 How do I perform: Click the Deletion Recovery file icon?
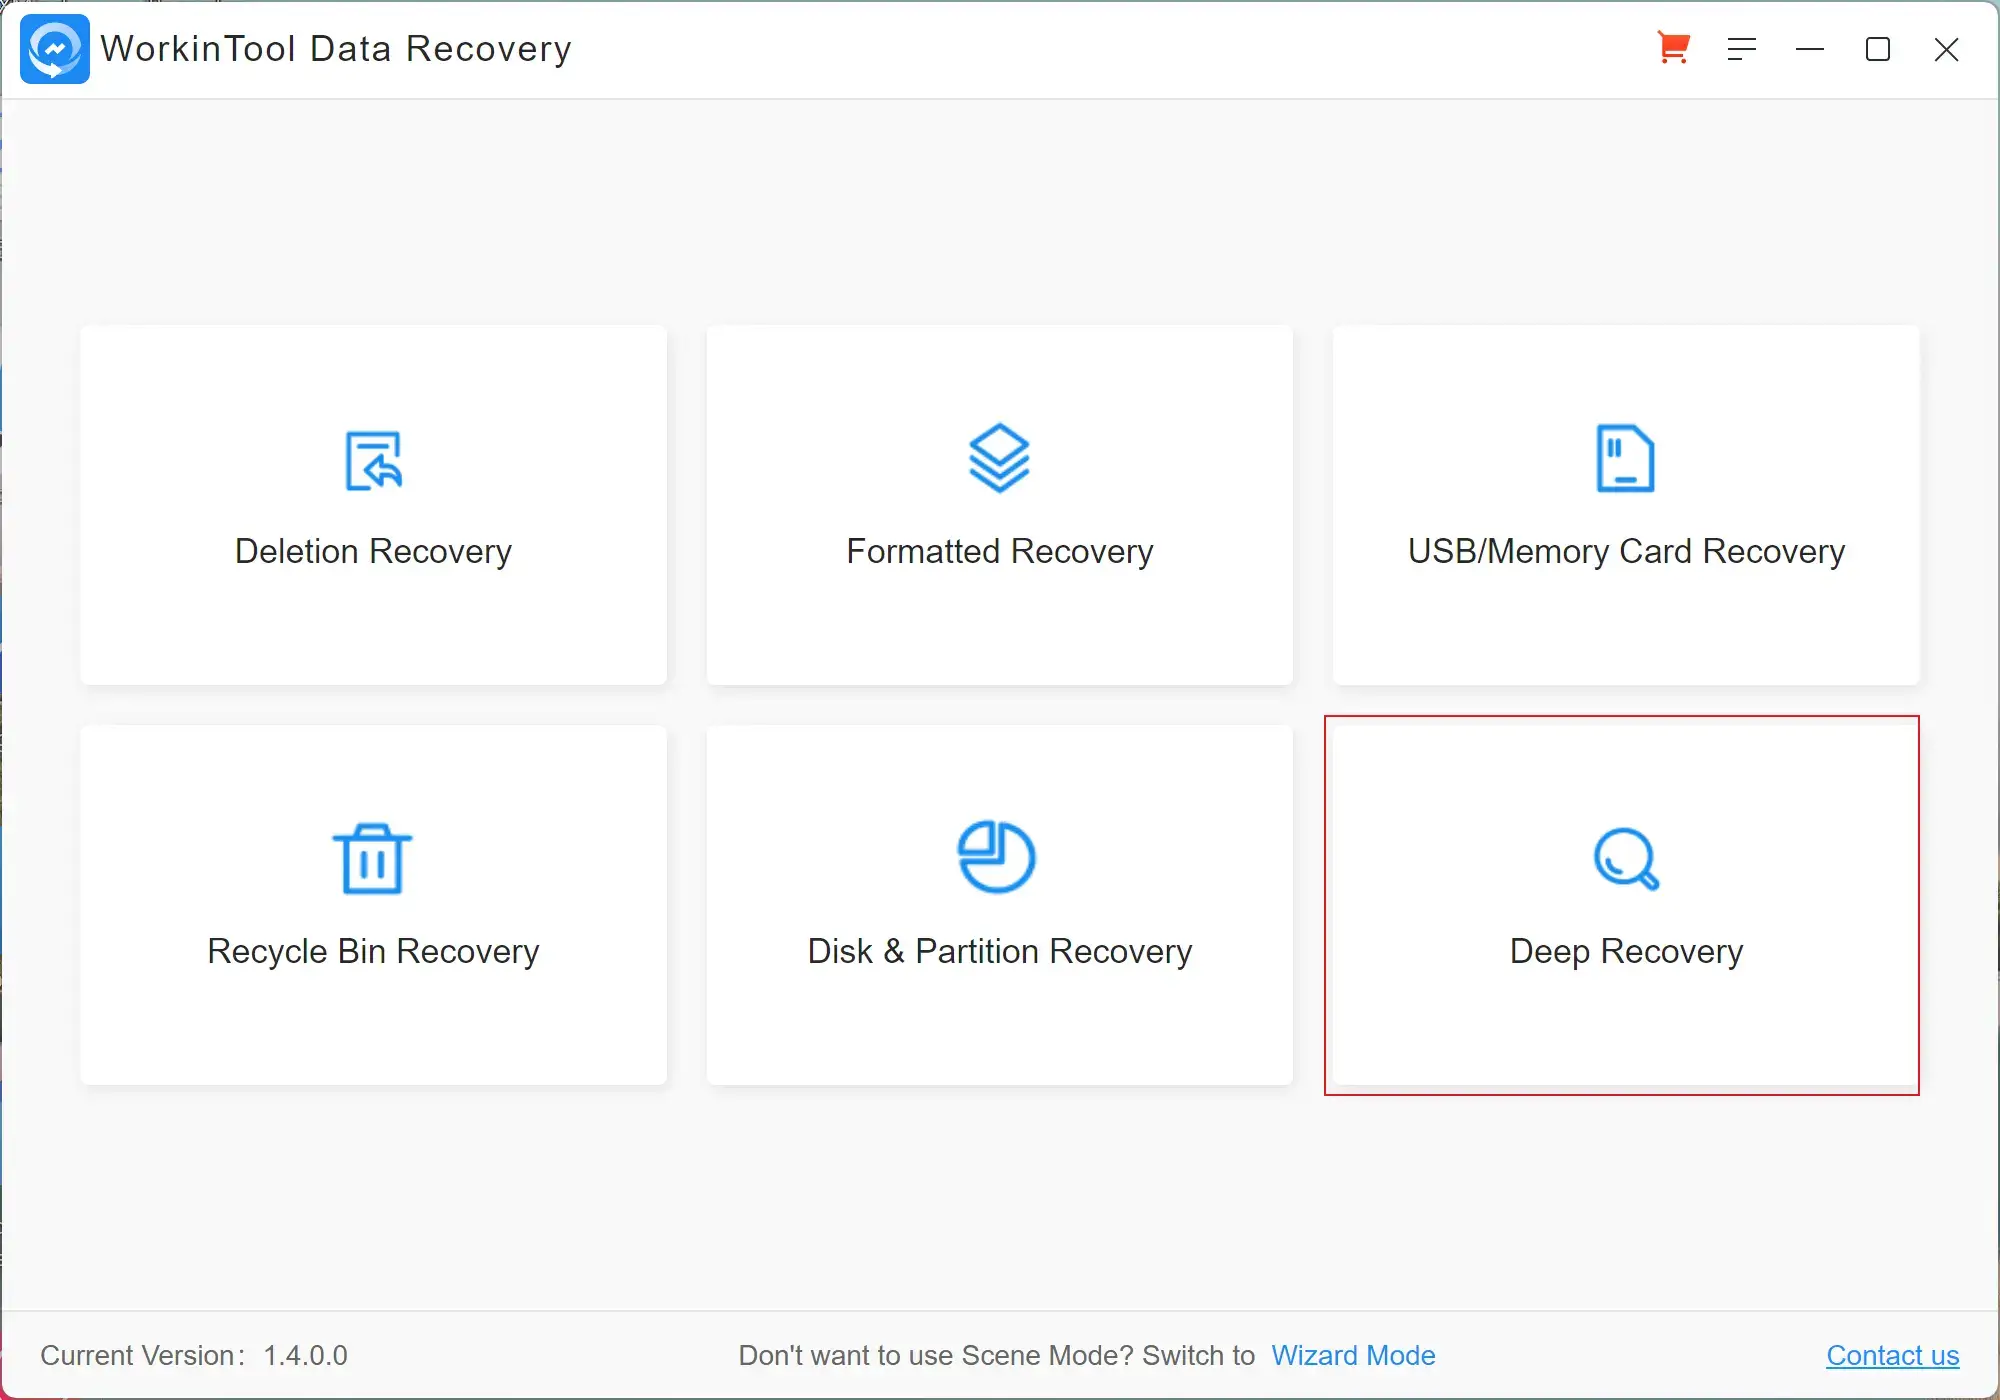pyautogui.click(x=373, y=460)
